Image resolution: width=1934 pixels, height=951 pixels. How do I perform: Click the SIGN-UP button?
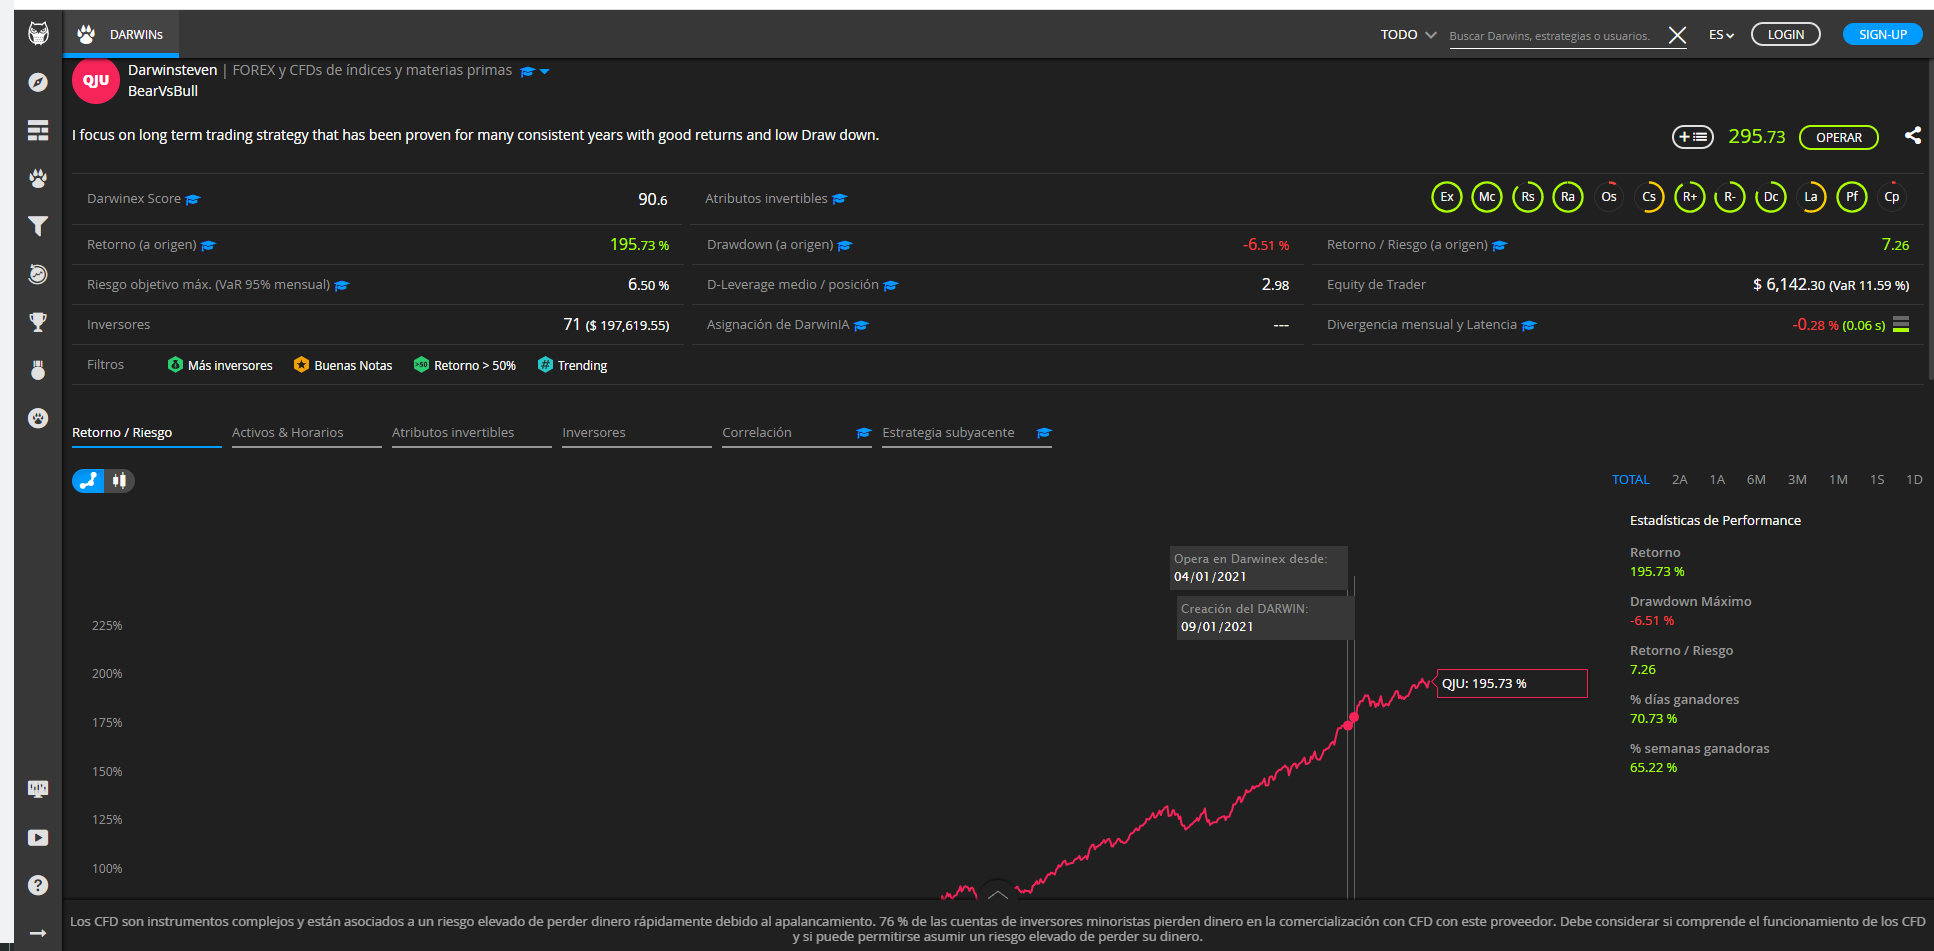click(x=1882, y=35)
